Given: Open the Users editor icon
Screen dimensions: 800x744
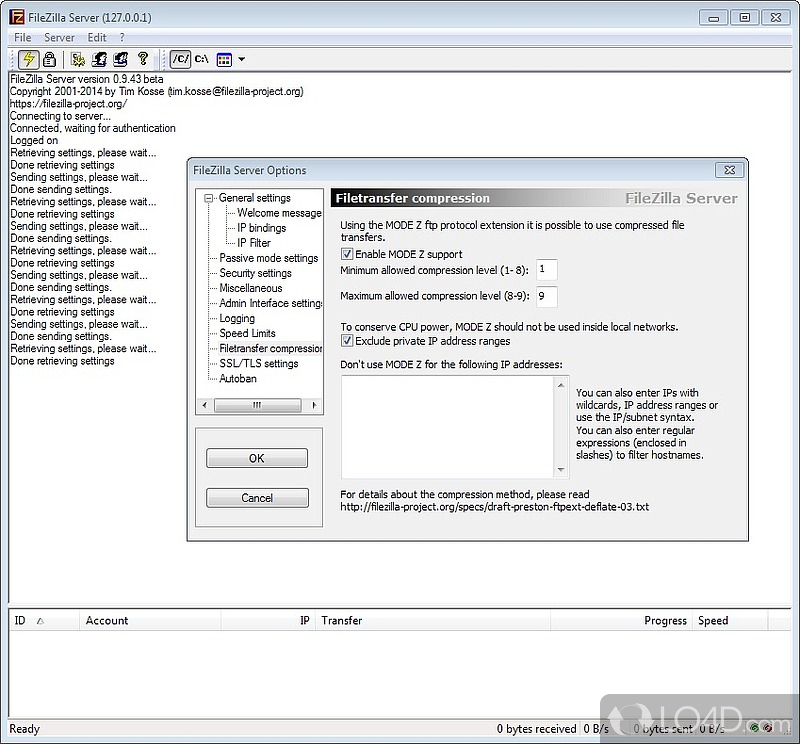Looking at the screenshot, I should pyautogui.click(x=100, y=60).
